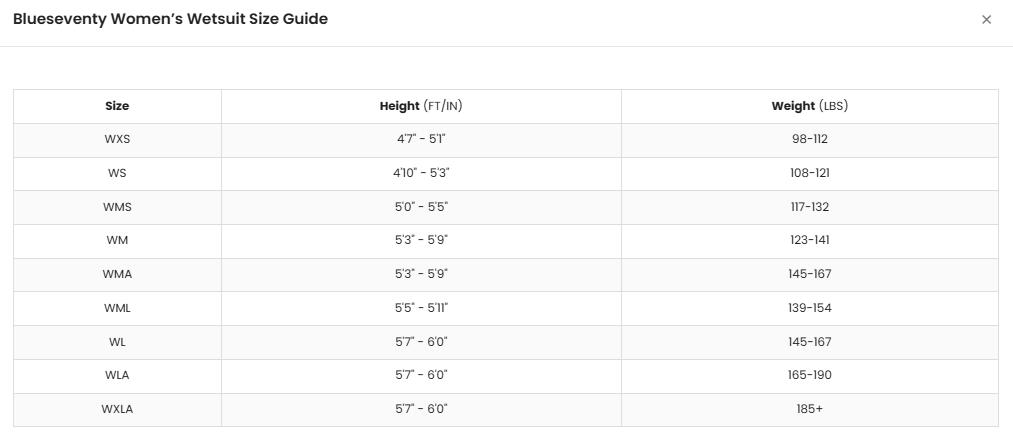Select the WXLA size cell
Screen dimensions: 1013x447
coord(117,410)
